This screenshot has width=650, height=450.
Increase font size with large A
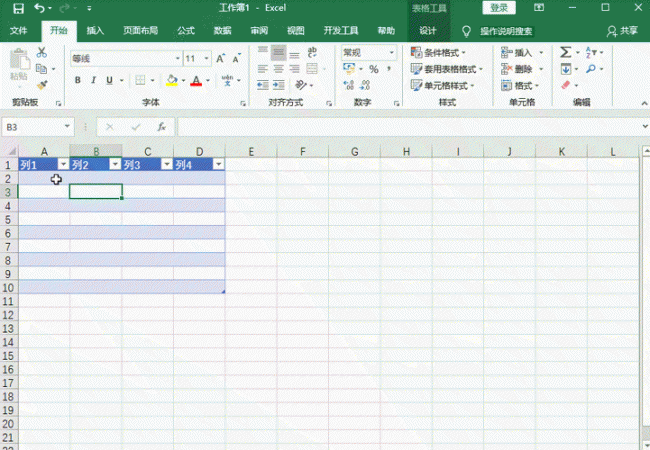pos(221,59)
